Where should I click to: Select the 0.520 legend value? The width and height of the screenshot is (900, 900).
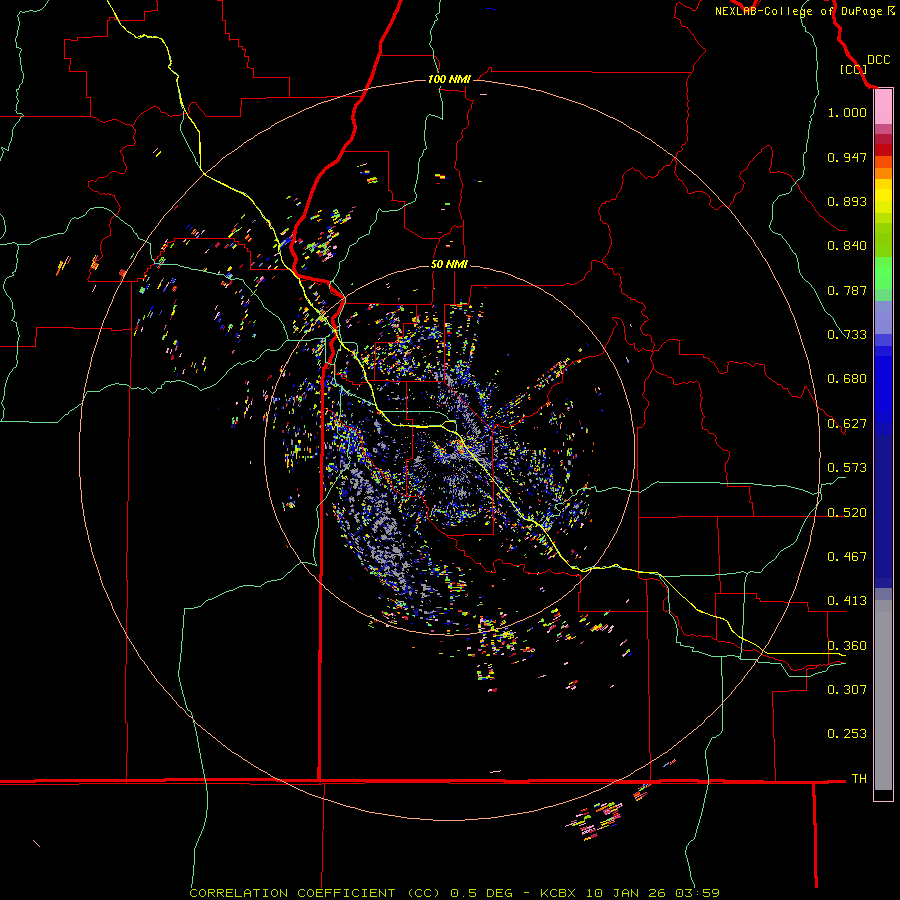847,513
